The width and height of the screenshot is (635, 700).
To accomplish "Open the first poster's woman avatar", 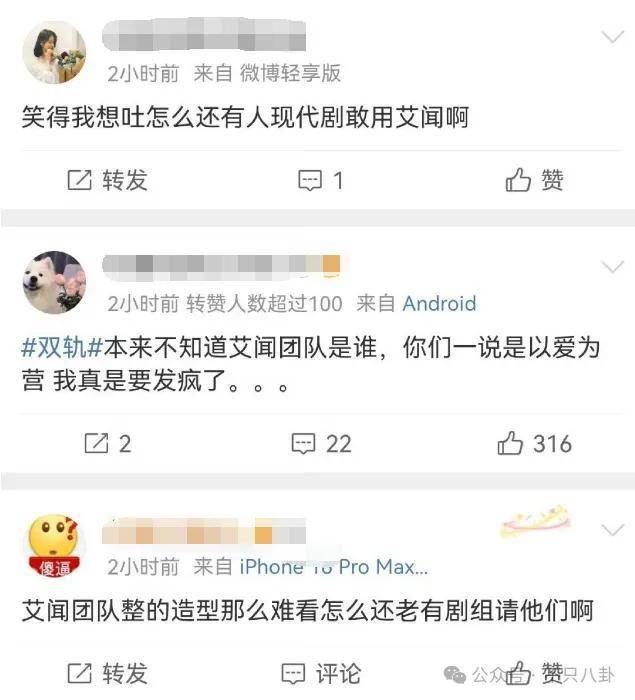I will click(x=54, y=53).
